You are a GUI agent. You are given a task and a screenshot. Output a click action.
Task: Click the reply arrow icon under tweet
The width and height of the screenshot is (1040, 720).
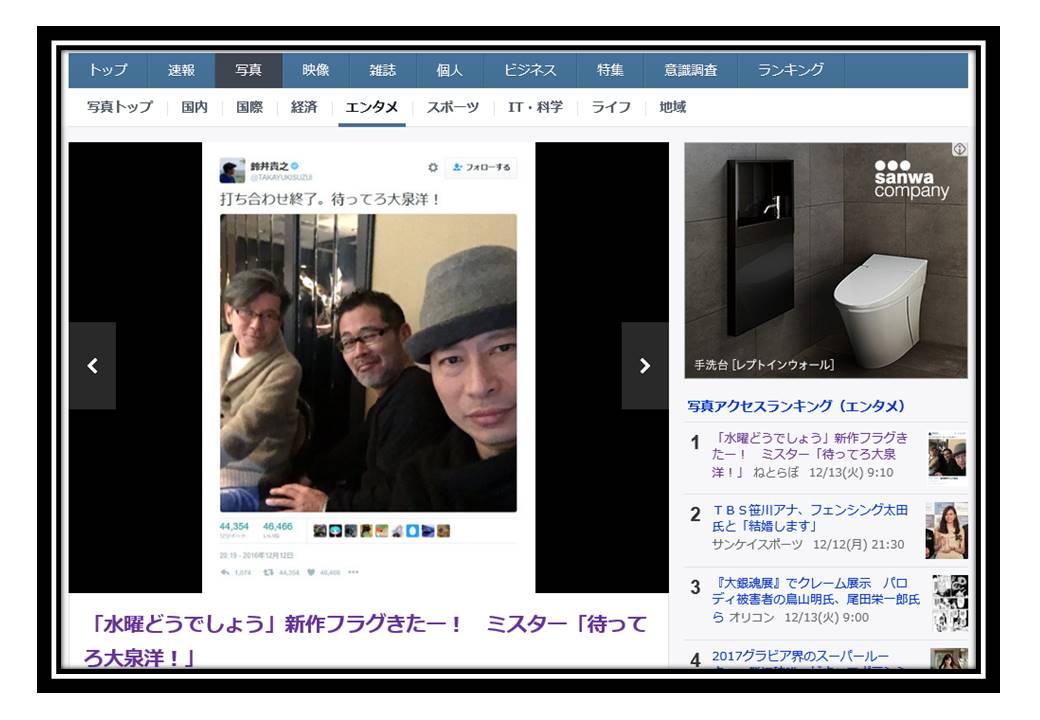[225, 573]
